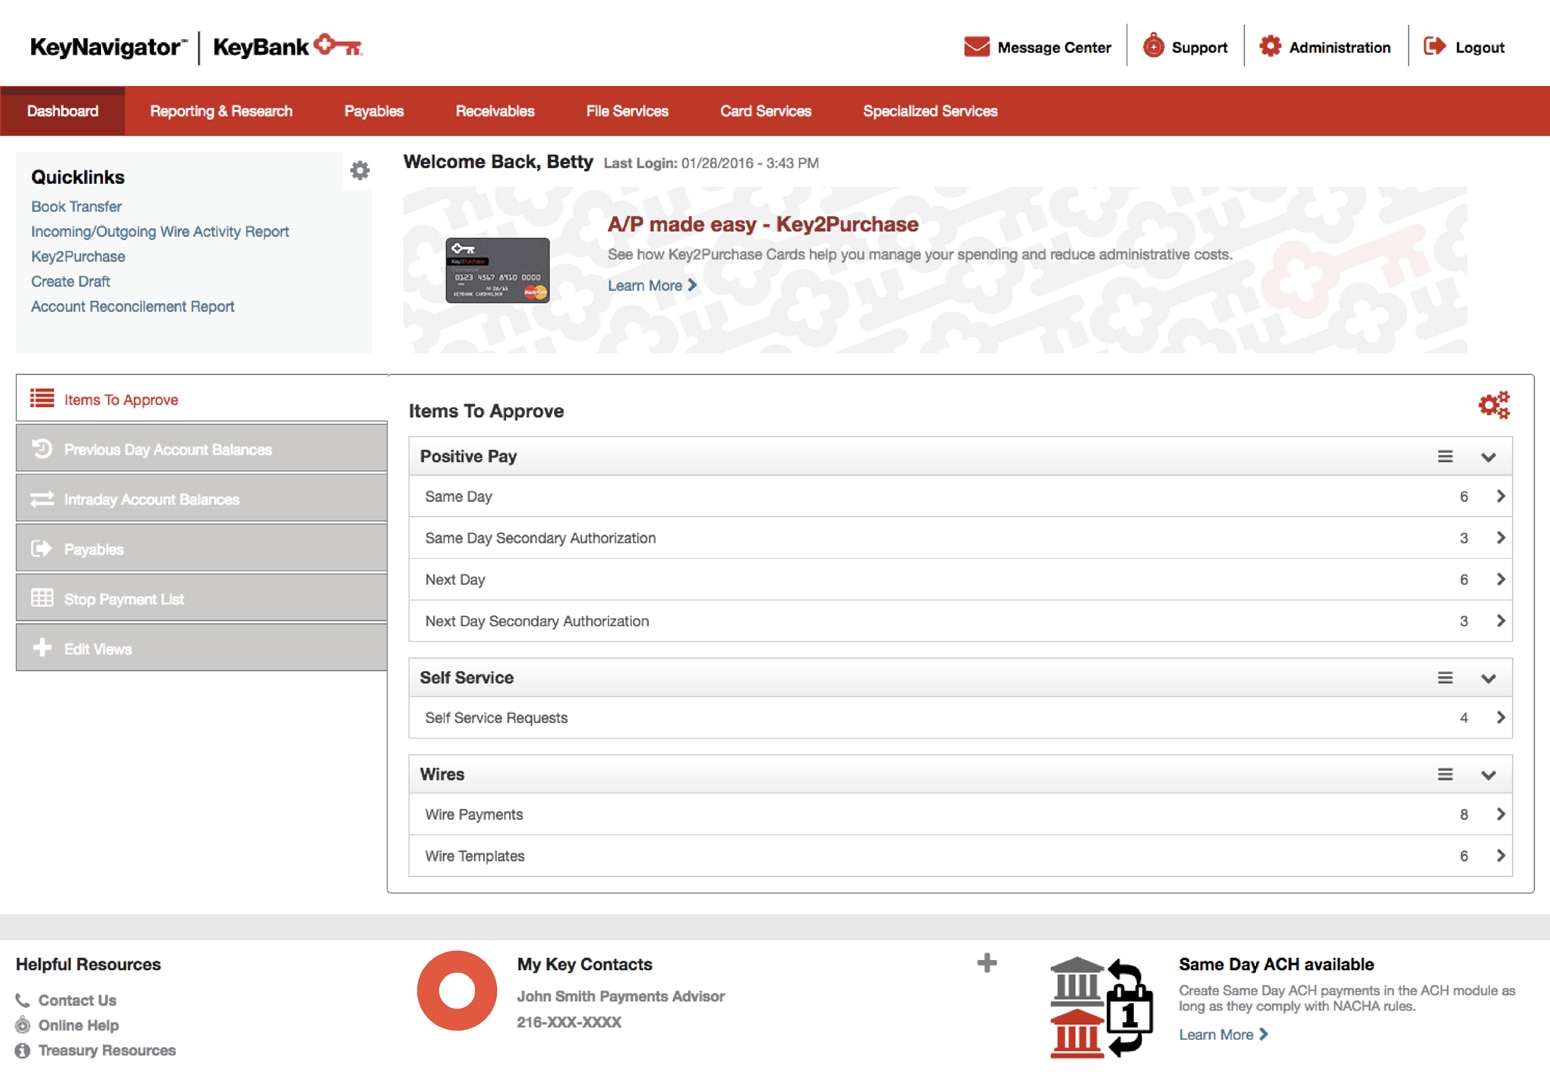
Task: Open Next Day Secondary Authorization chevron
Action: point(1500,621)
